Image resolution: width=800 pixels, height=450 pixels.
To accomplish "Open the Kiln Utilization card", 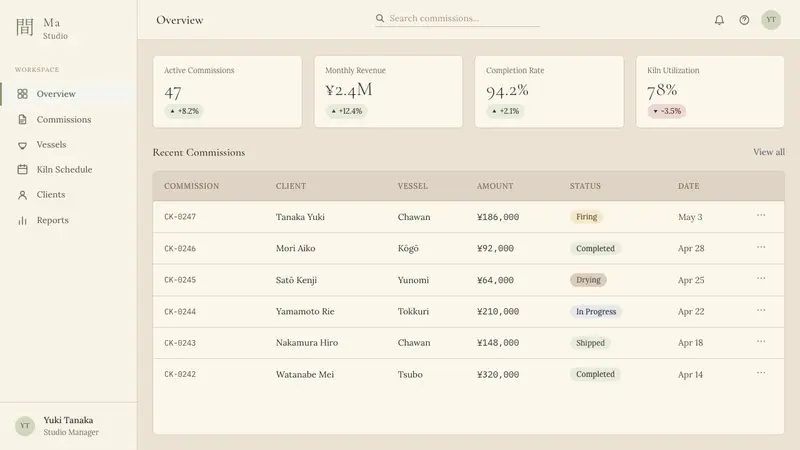I will 710,92.
